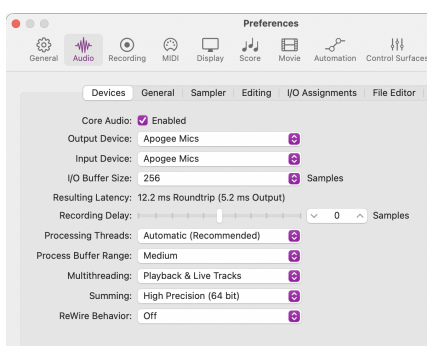Switch to the General sub-tab under Audio
Viewport: 442px width, 363px height.
click(158, 93)
